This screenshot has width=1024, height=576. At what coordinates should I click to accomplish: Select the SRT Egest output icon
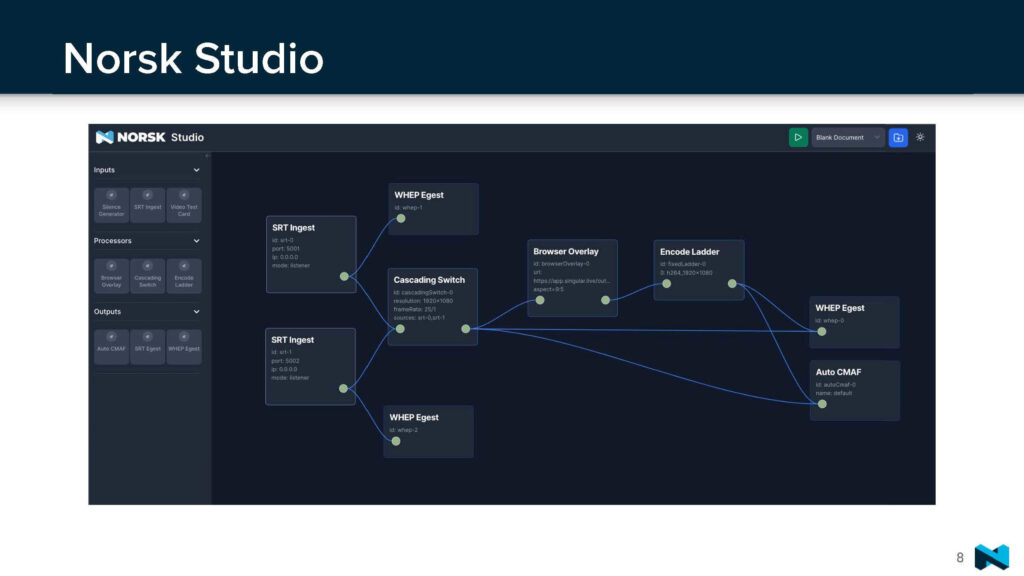(147, 346)
